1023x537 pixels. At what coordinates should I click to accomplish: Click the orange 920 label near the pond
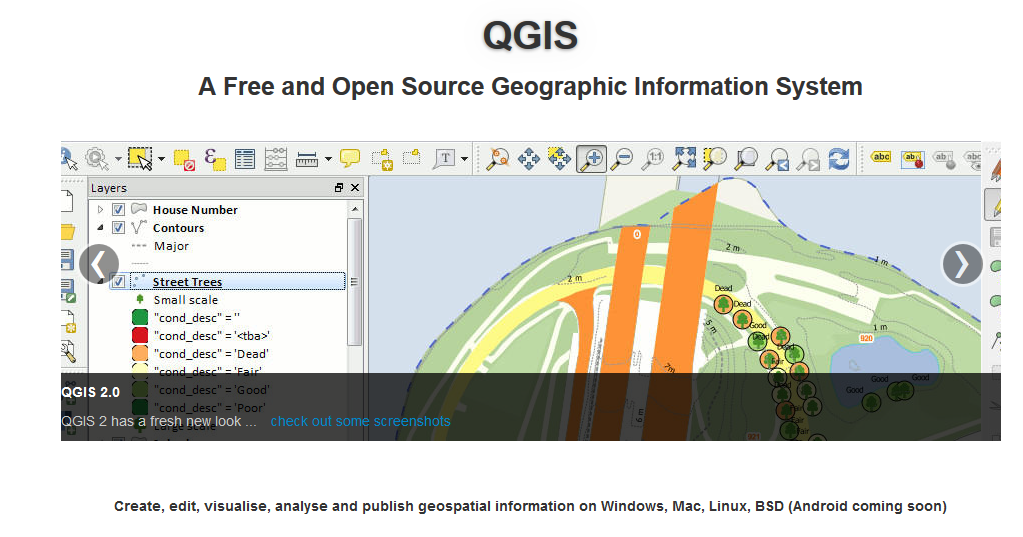(866, 338)
